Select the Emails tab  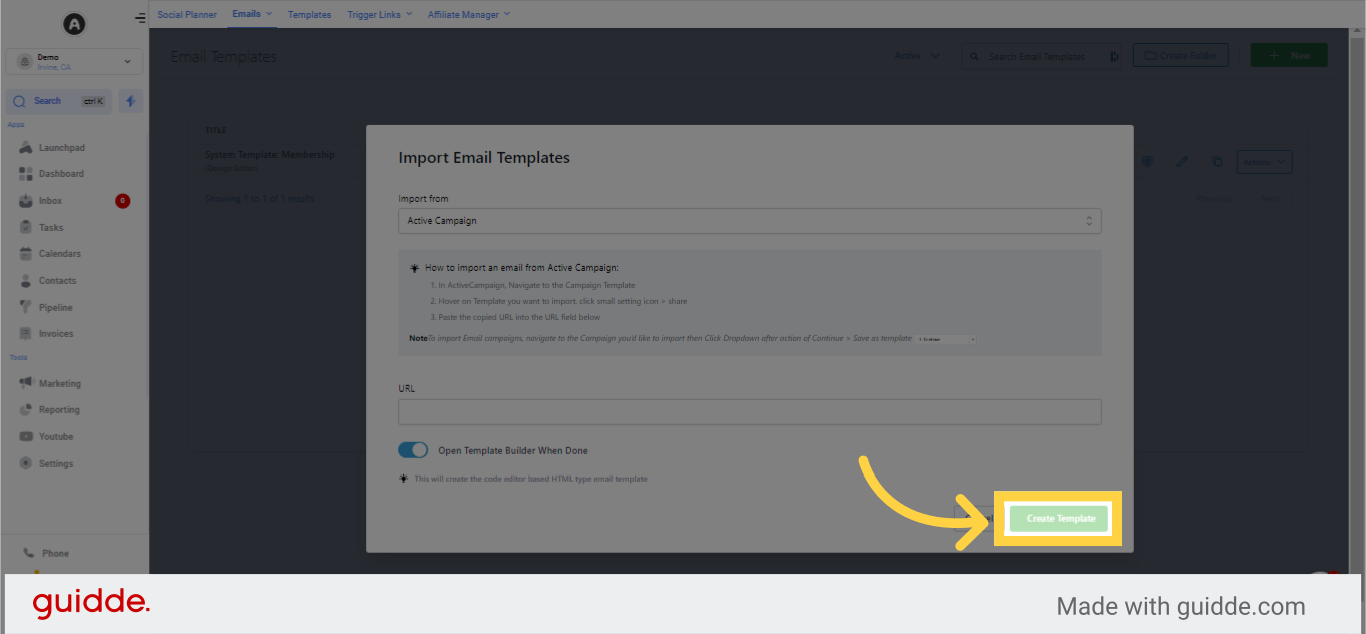[x=246, y=14]
